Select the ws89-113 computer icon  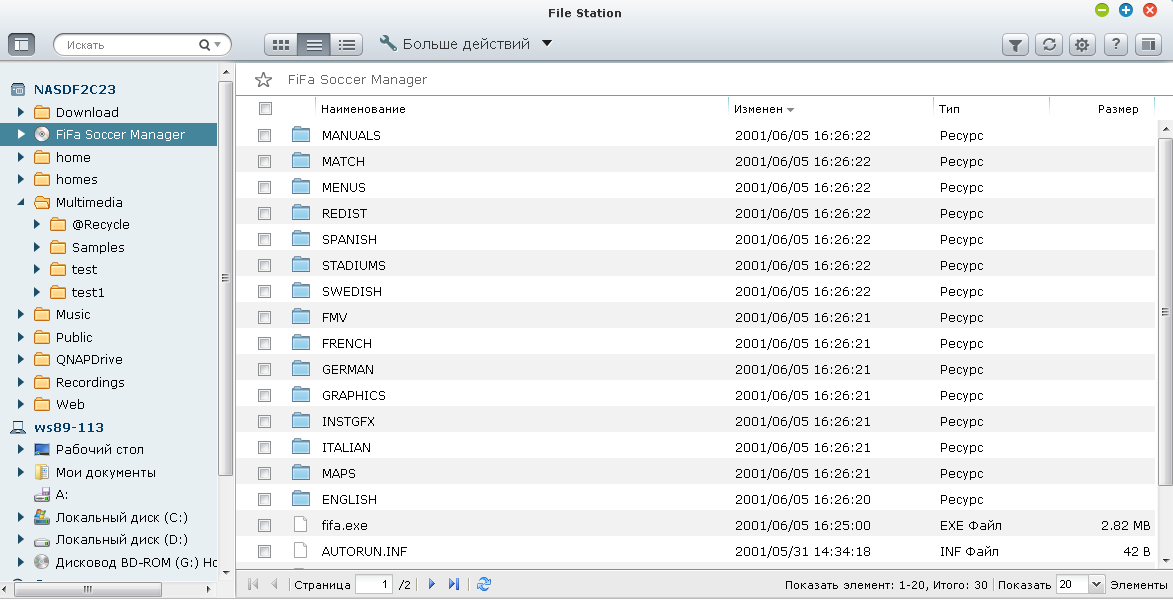pos(18,427)
